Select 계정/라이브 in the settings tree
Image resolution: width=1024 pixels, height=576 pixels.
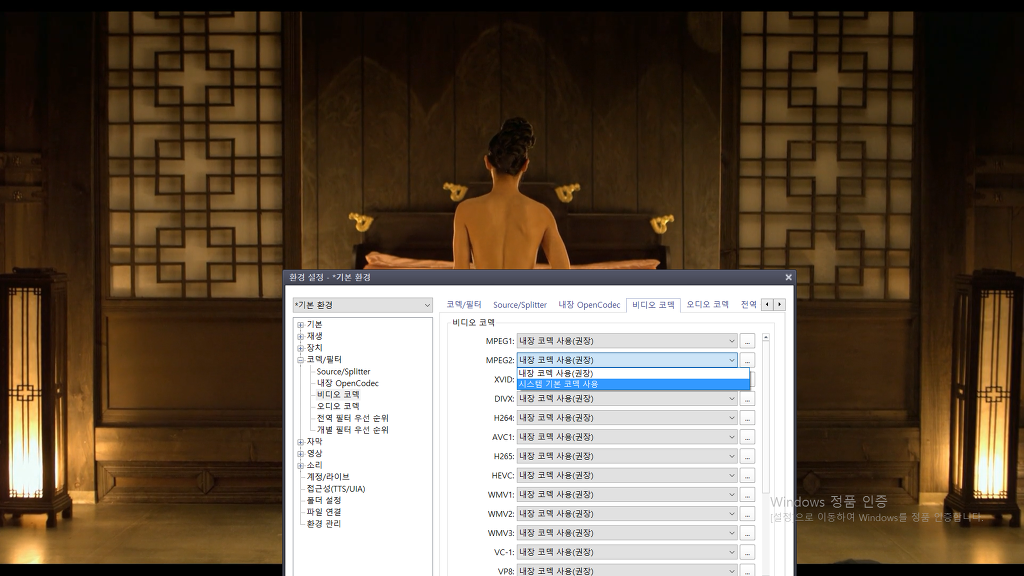(328, 477)
